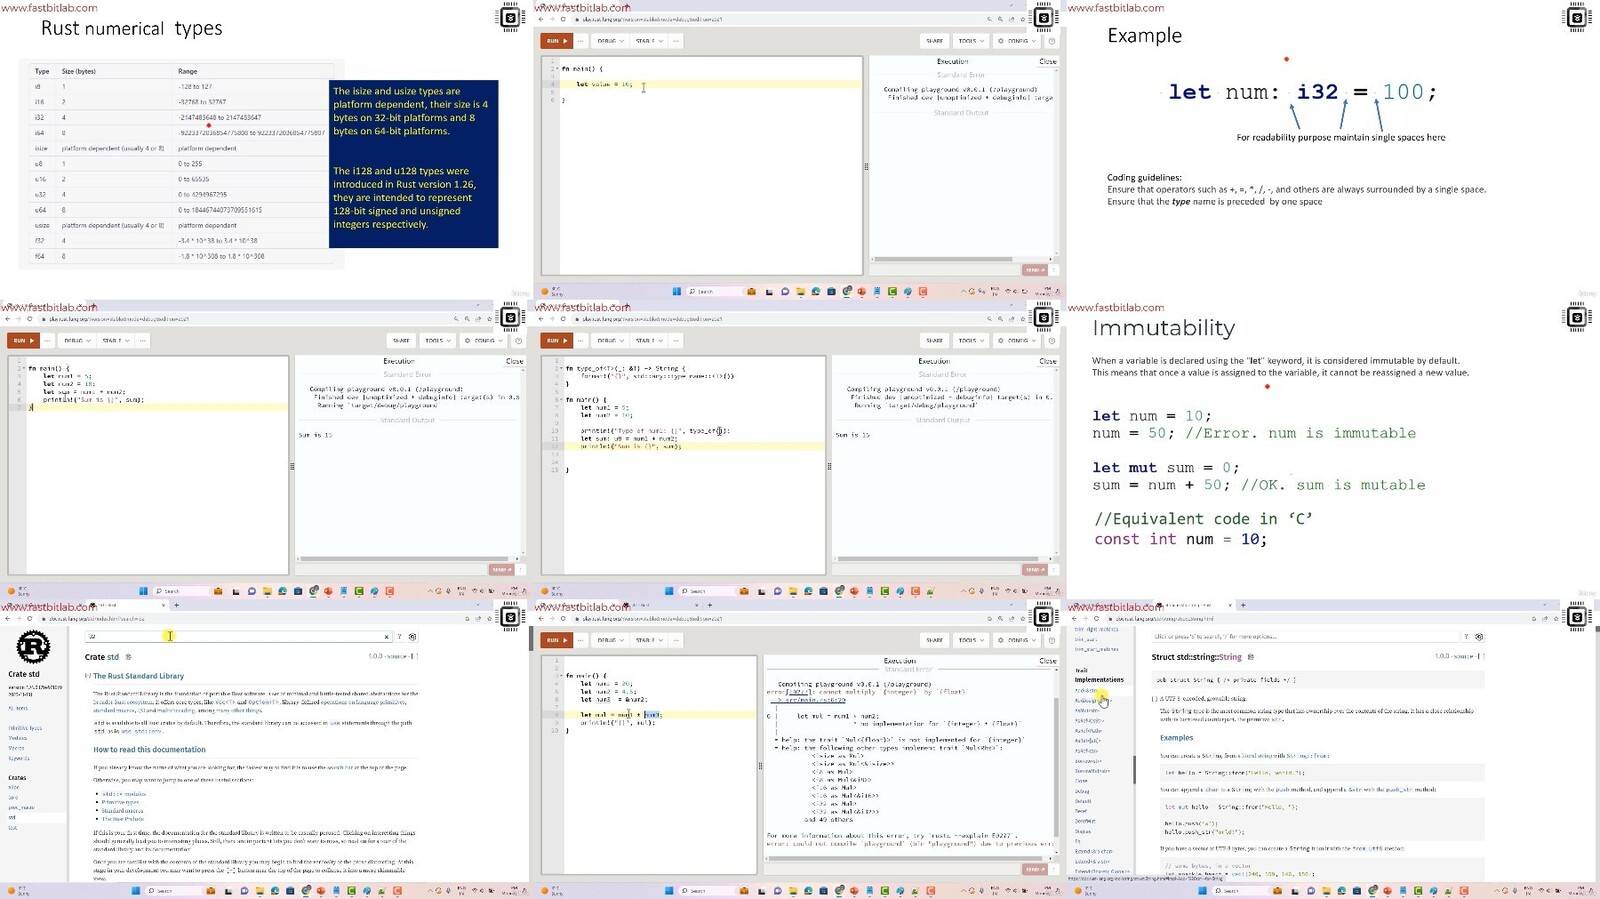Close Execution panel in 'let value' playground

coord(1047,61)
